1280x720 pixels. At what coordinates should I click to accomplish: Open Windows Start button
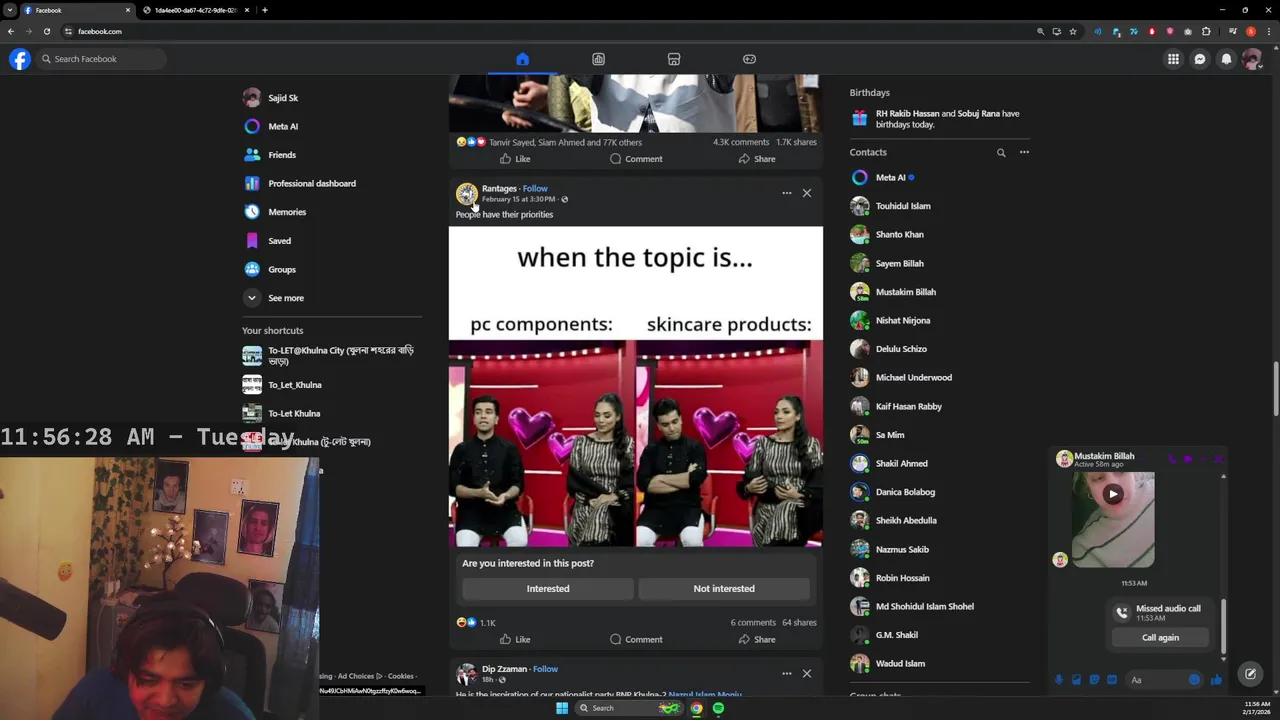click(562, 708)
